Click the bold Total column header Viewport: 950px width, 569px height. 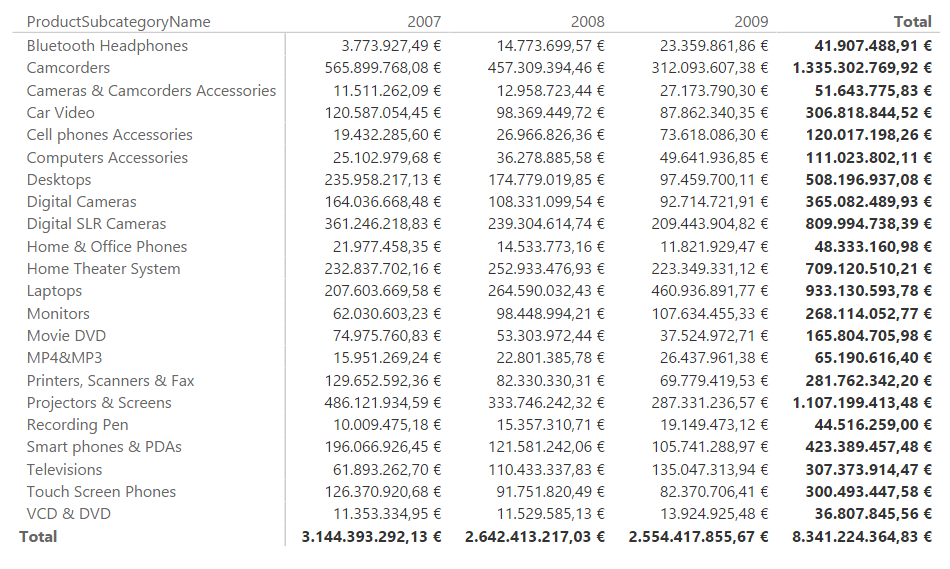tap(912, 22)
